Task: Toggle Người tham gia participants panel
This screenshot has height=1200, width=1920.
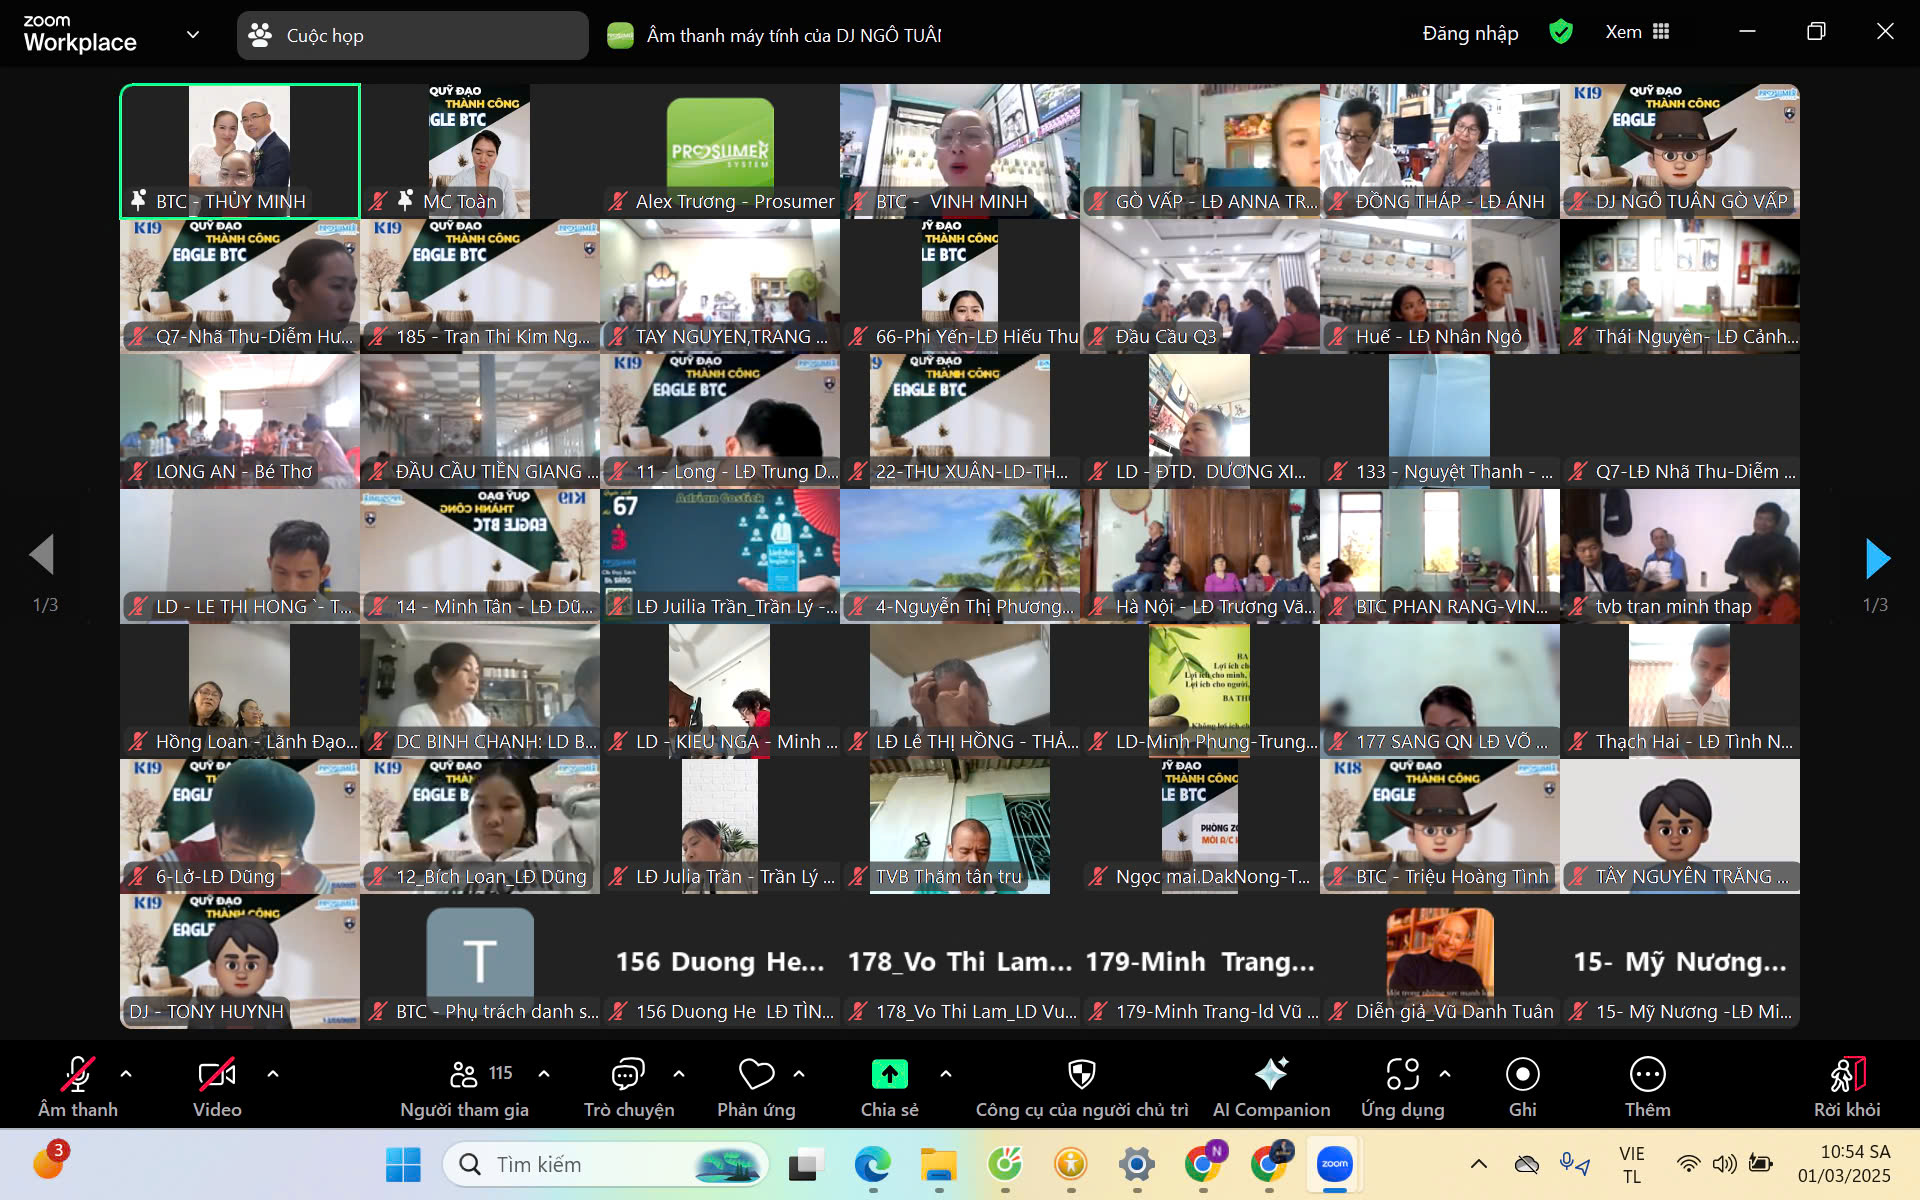Action: (x=465, y=1075)
